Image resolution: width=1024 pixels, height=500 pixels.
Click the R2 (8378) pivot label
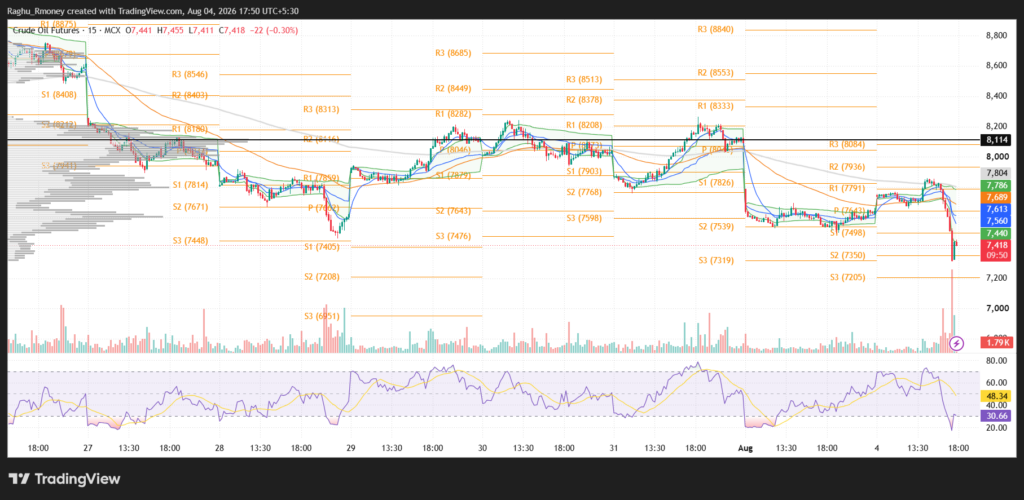585,99
